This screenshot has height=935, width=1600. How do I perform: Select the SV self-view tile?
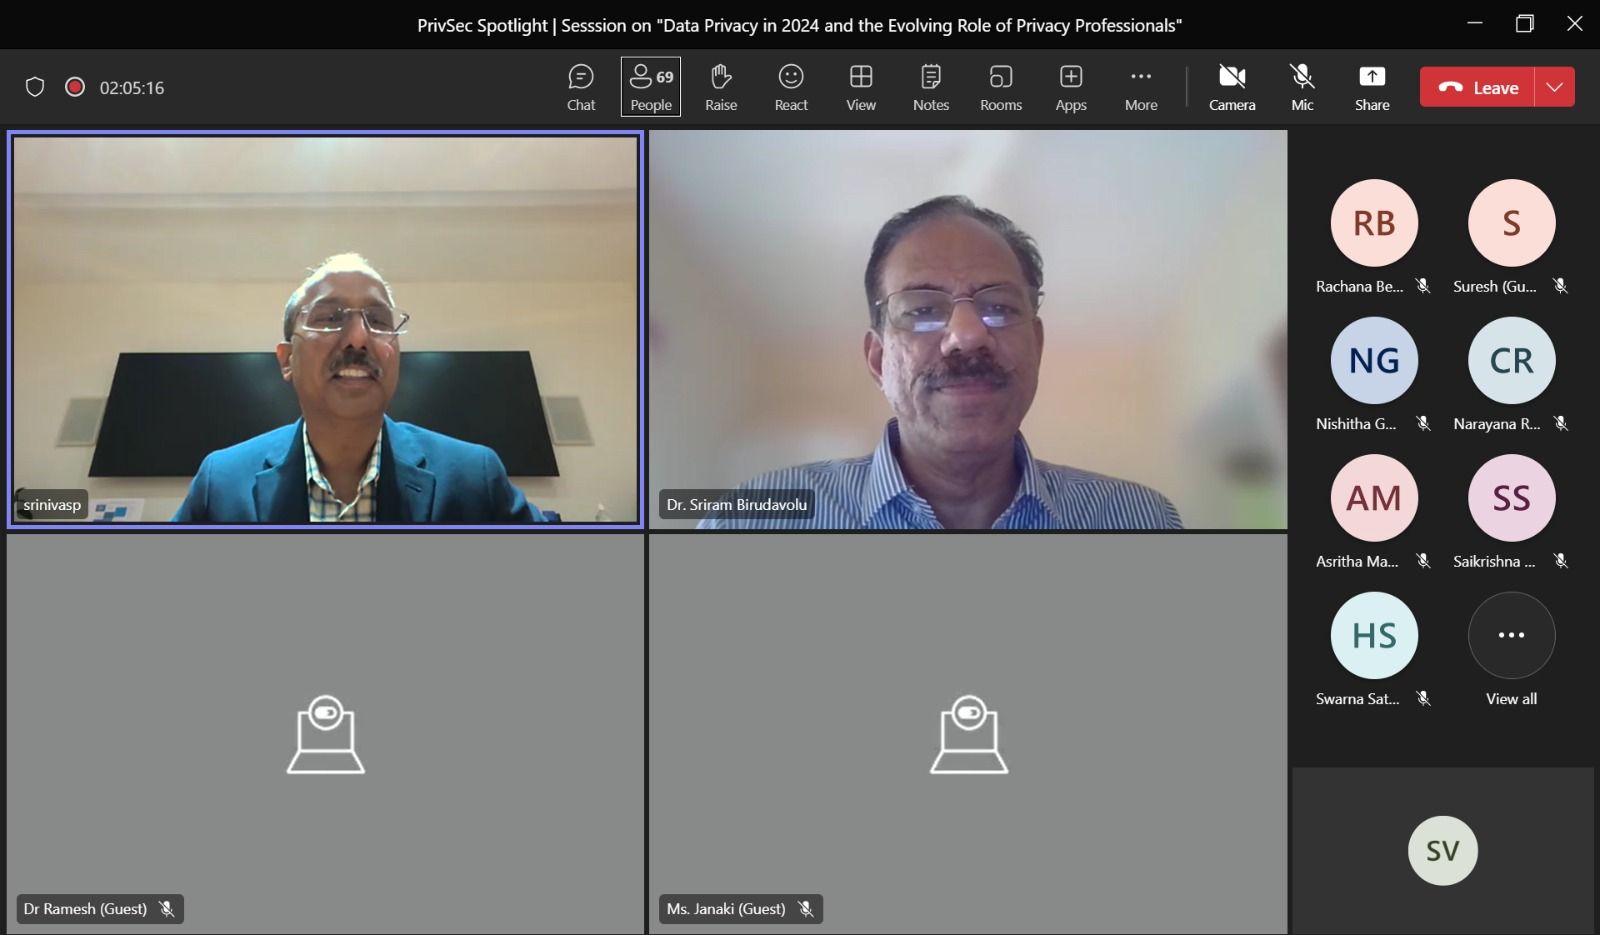pyautogui.click(x=1442, y=850)
